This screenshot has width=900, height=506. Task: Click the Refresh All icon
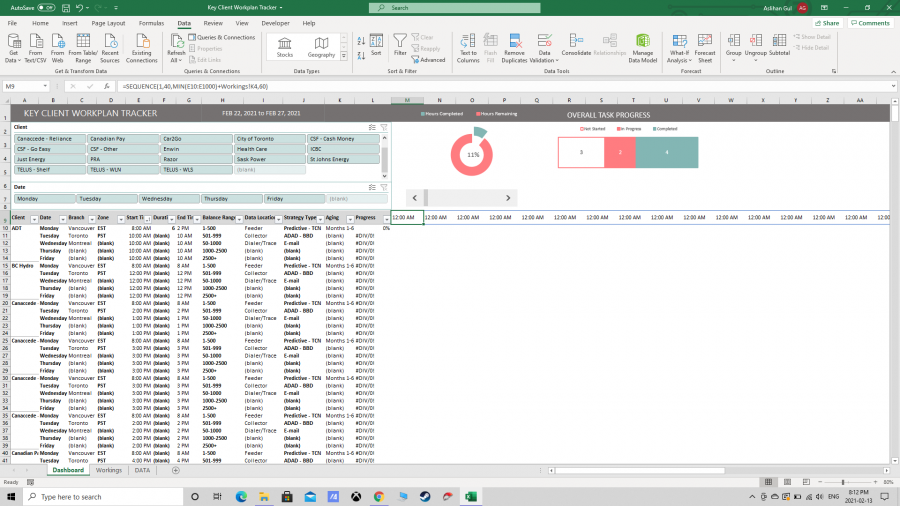click(176, 42)
